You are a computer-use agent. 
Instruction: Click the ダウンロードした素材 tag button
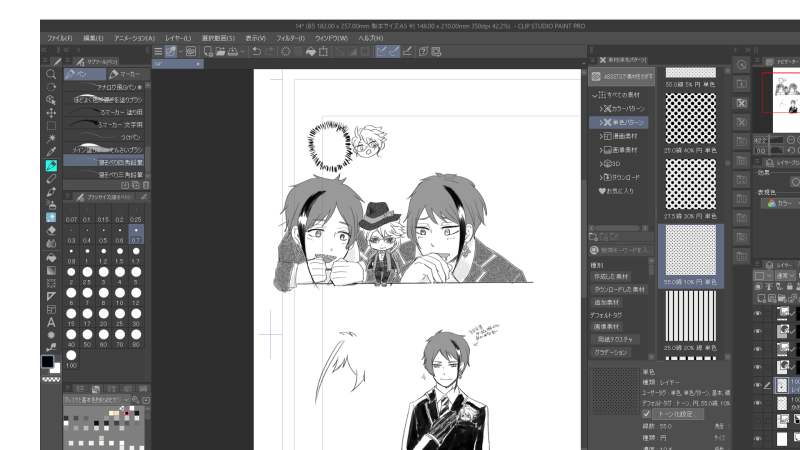[619, 289]
